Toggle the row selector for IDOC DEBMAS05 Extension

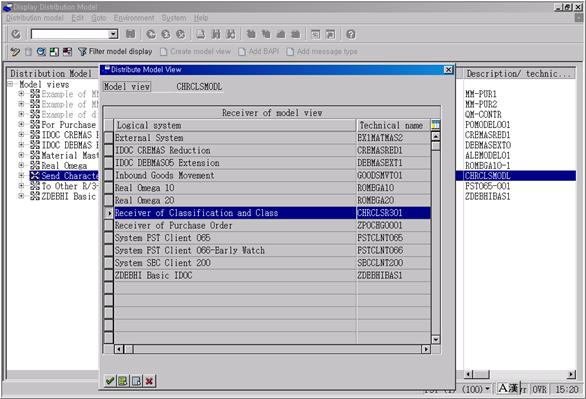108,163
